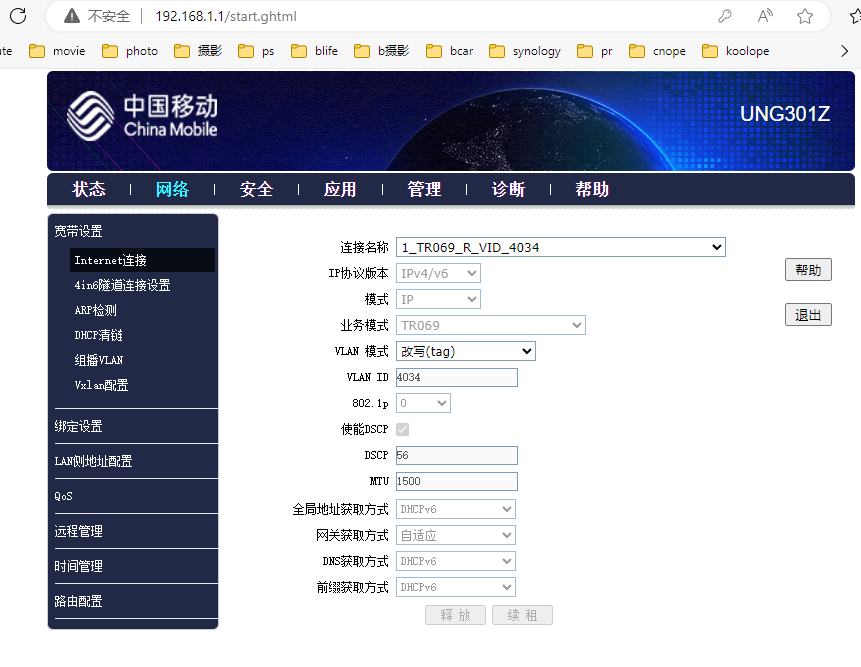Click the read aloud icon in address bar
This screenshot has width=861, height=667.
[x=765, y=16]
